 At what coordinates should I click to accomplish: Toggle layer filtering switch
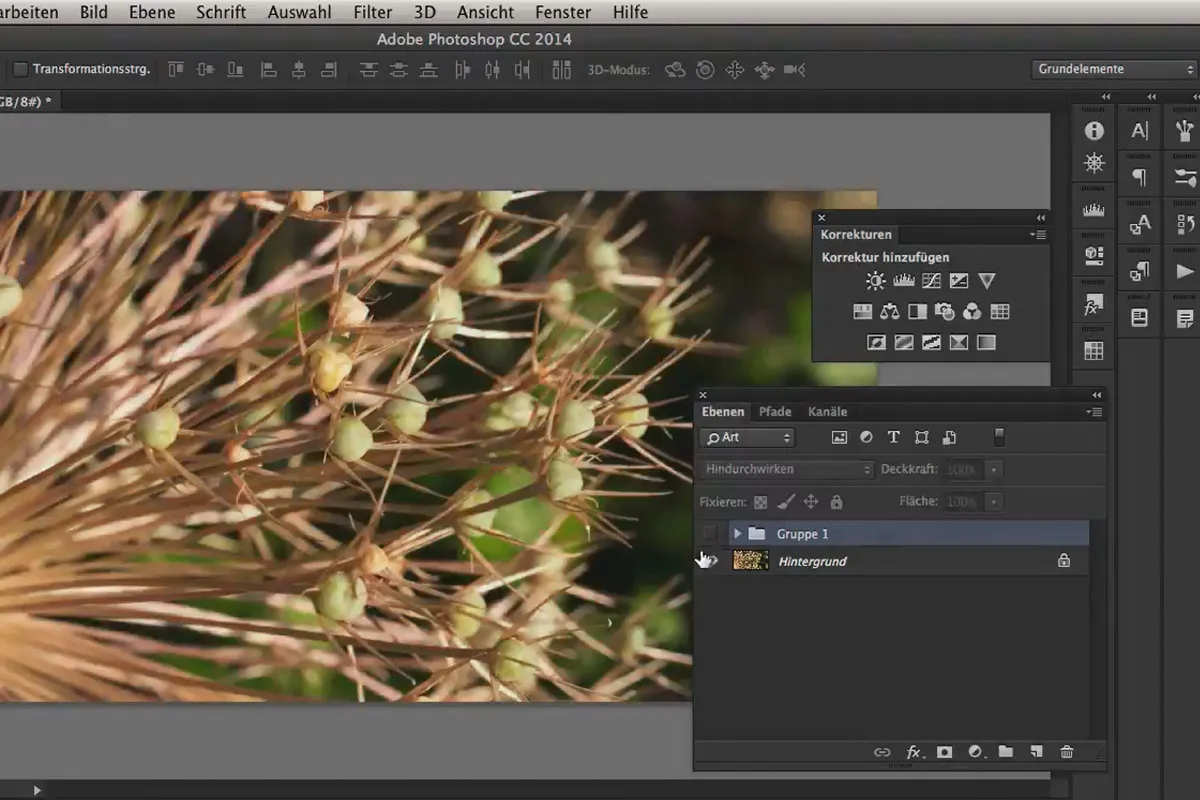pos(998,437)
